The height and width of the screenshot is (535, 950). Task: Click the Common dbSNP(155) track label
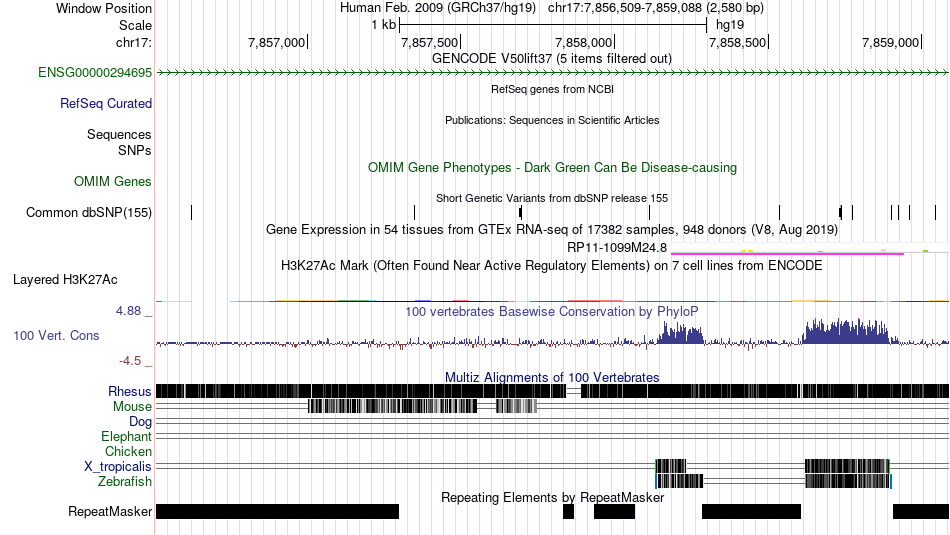tap(89, 212)
